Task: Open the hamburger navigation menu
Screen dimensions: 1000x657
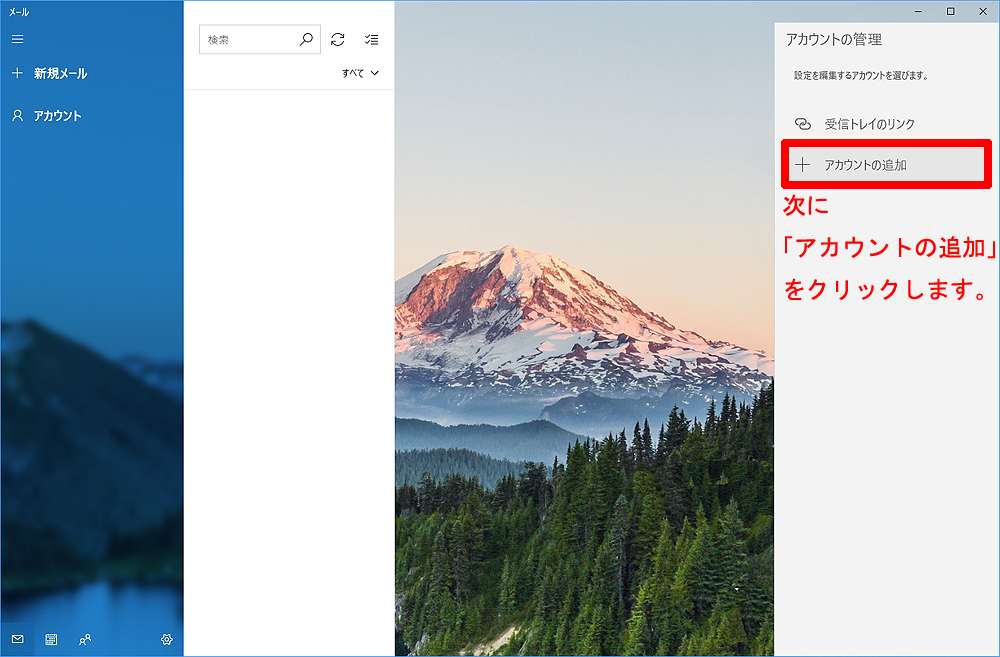Action: pyautogui.click(x=17, y=39)
